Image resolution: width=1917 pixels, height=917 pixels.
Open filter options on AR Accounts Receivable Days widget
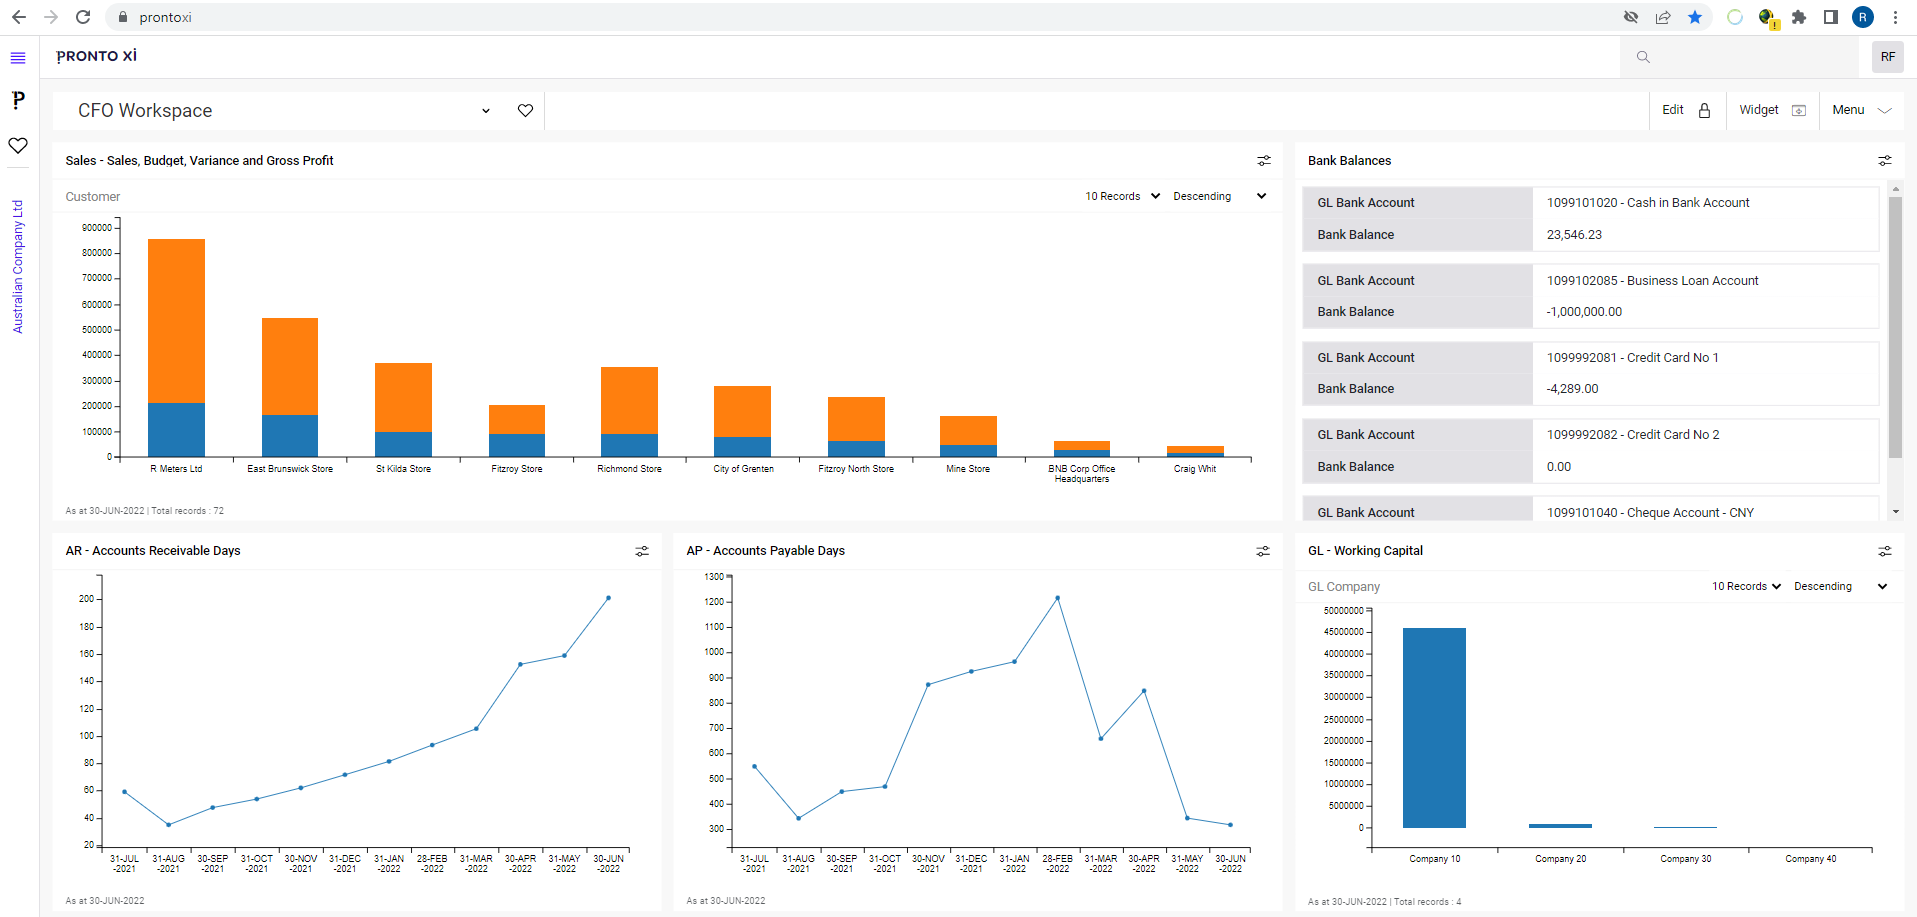(x=641, y=551)
